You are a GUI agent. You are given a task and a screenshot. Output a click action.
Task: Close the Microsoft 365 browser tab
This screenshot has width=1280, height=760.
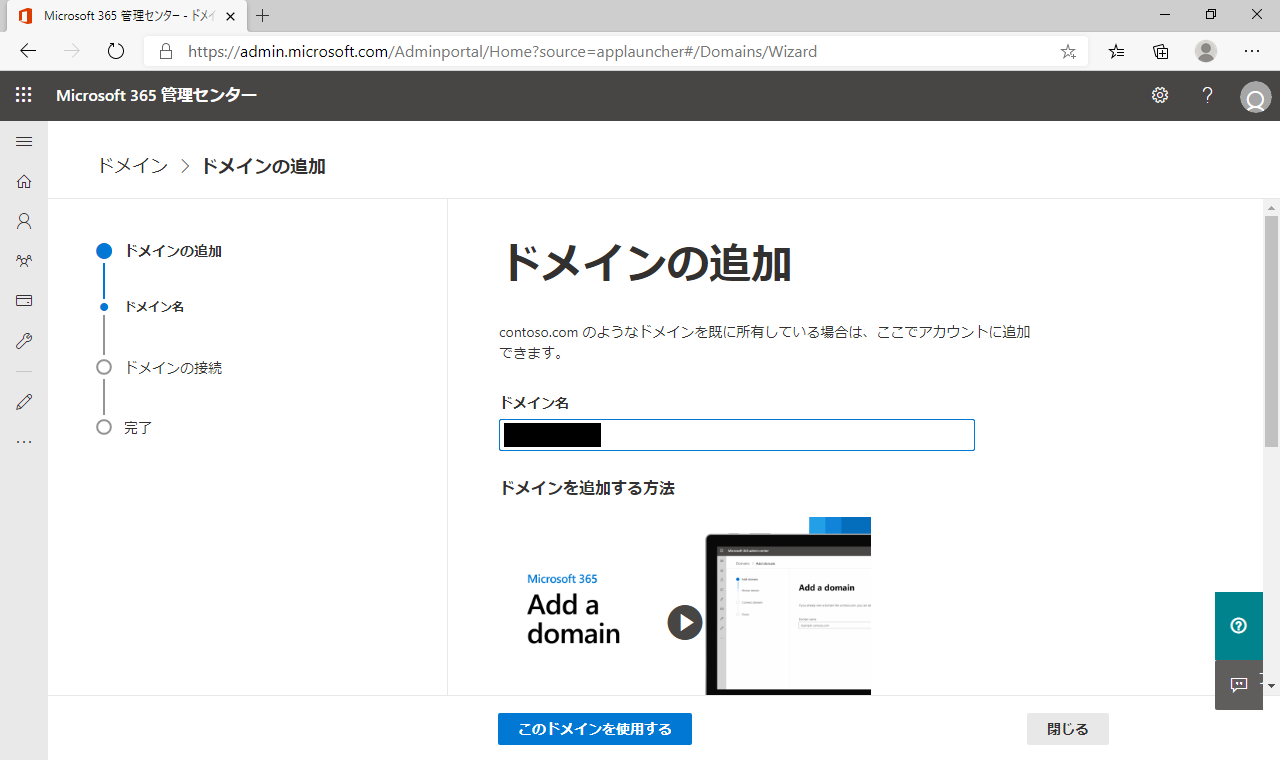click(x=230, y=16)
